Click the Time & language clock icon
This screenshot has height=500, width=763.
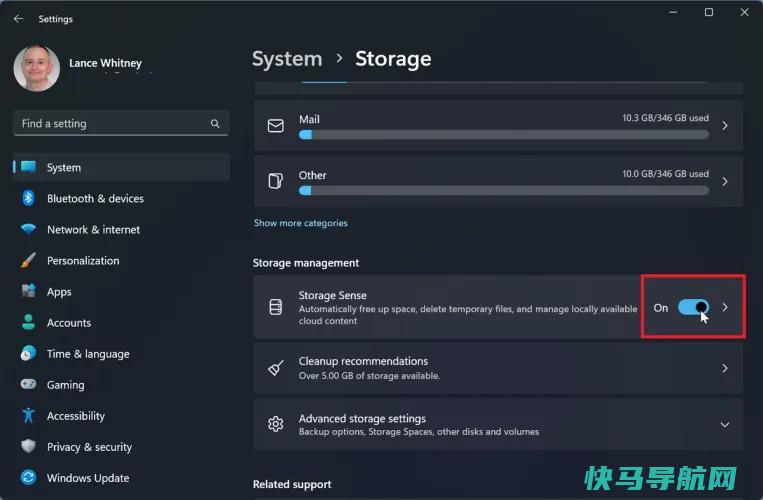click(28, 354)
